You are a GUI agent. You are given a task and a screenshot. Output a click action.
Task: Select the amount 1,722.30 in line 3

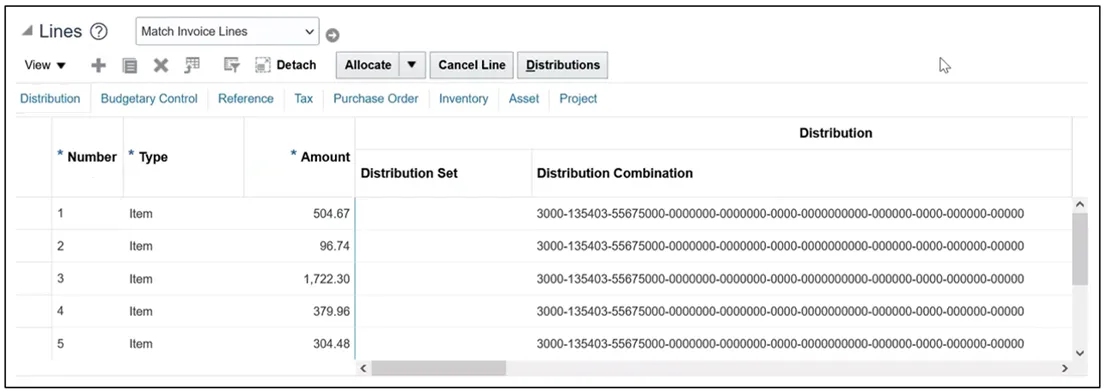click(x=327, y=279)
